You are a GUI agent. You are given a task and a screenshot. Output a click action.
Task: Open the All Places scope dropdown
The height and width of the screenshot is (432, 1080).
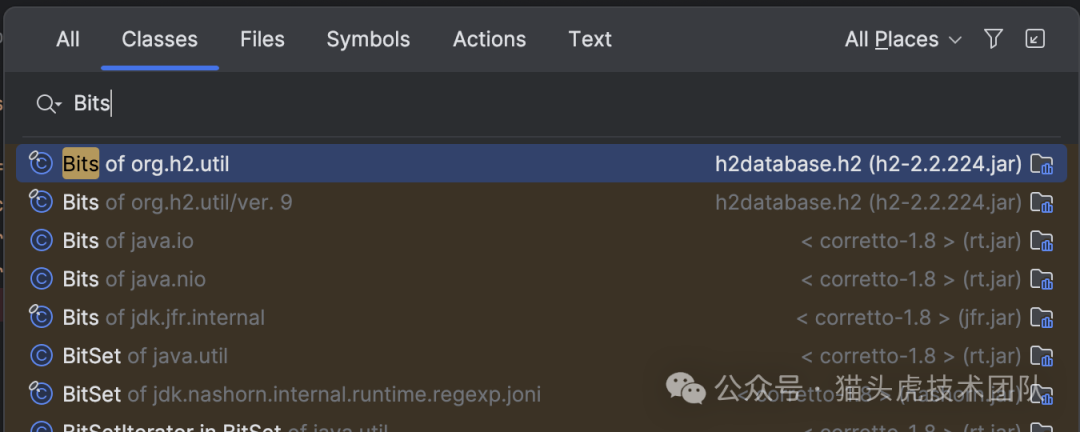(902, 39)
